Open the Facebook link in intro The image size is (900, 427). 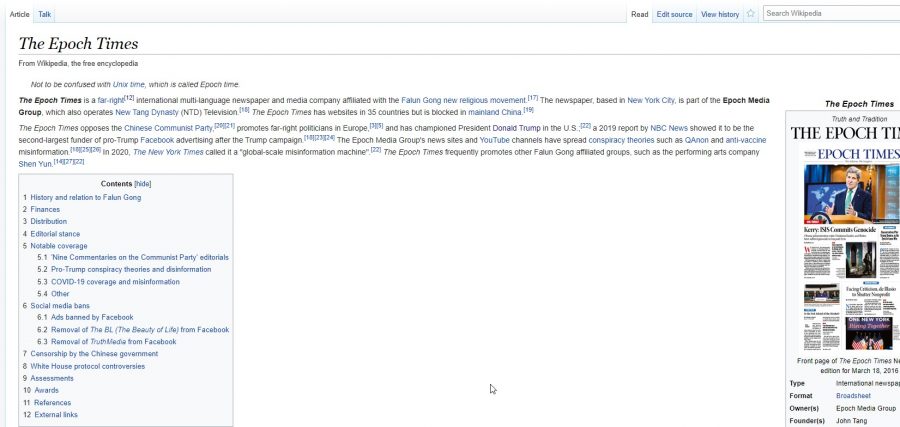tap(157, 141)
